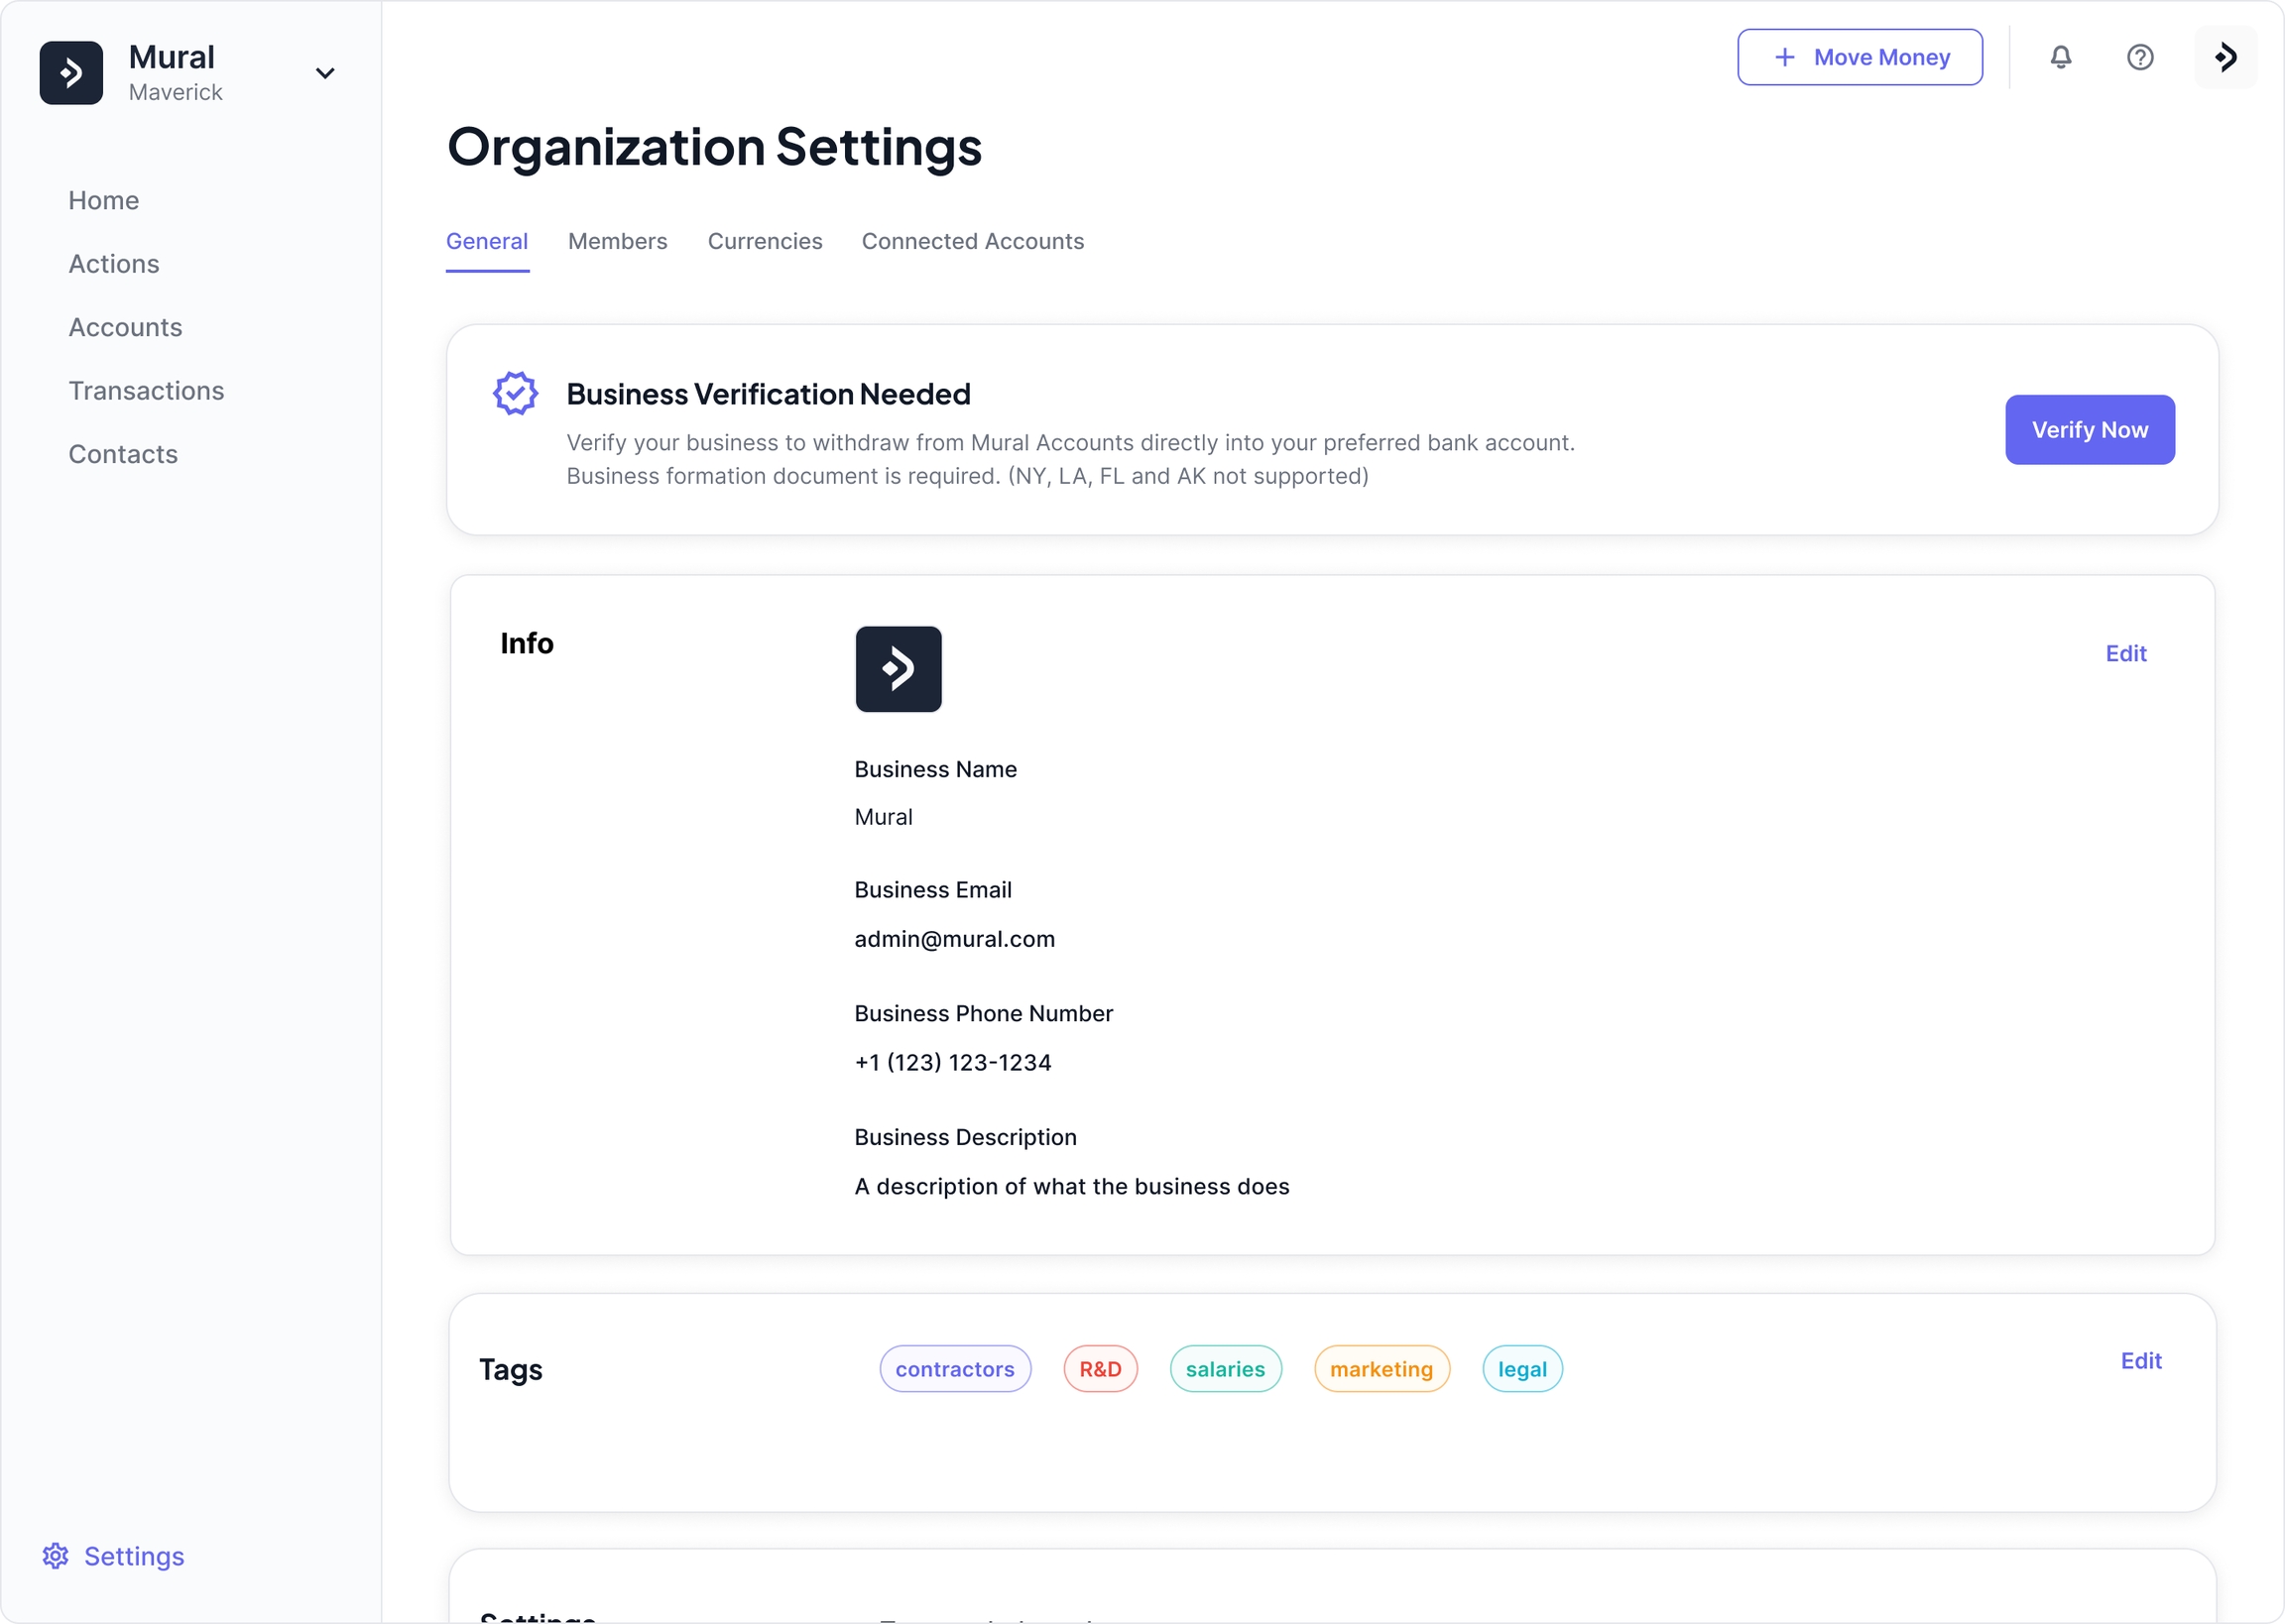
Task: Click the Settings gear icon in sidebar
Action: click(55, 1556)
